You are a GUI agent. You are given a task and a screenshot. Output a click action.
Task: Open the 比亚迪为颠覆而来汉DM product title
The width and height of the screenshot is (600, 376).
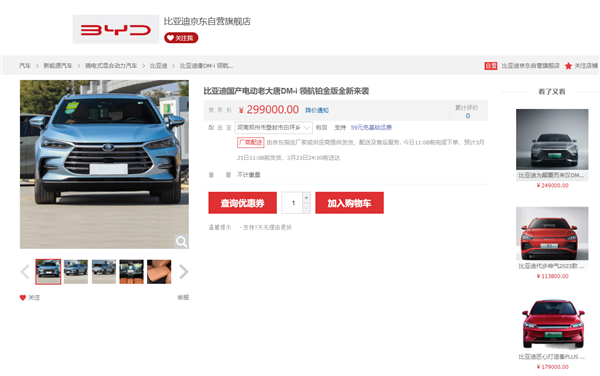tap(552, 175)
